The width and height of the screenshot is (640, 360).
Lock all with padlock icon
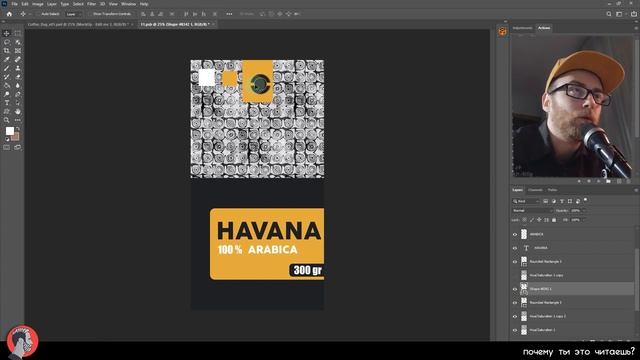[554, 220]
